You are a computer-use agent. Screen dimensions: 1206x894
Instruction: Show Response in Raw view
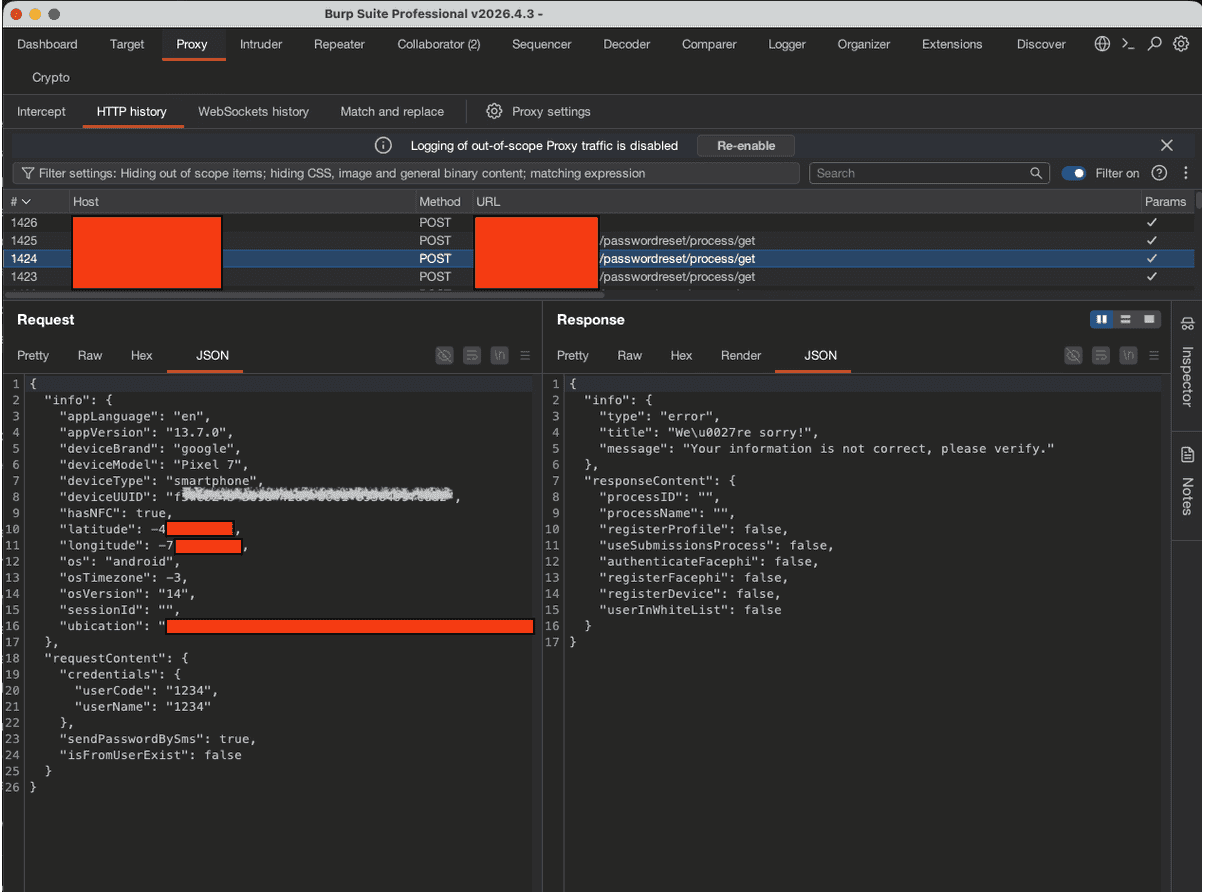pos(630,355)
